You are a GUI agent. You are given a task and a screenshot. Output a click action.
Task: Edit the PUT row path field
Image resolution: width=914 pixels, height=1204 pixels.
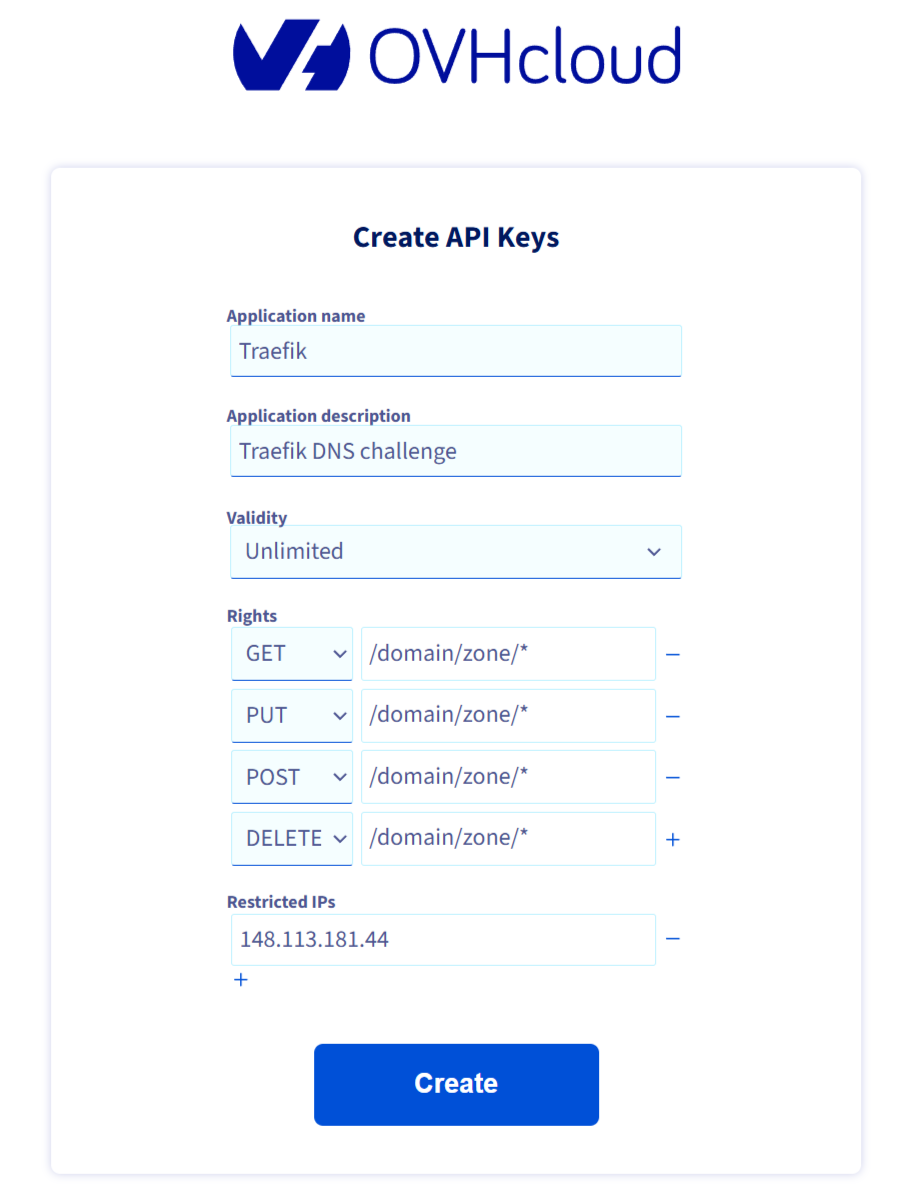[508, 715]
